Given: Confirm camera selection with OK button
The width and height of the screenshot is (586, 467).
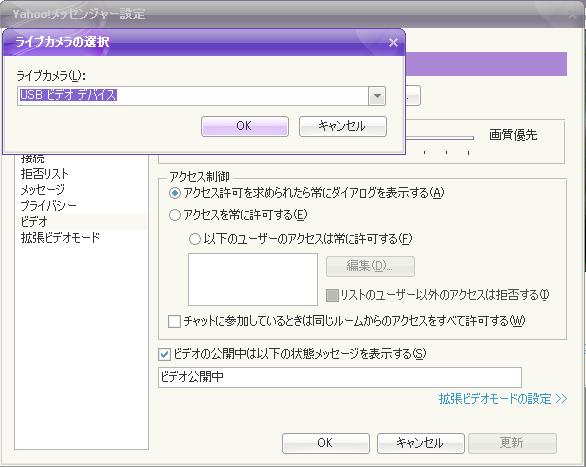Looking at the screenshot, I should point(245,126).
